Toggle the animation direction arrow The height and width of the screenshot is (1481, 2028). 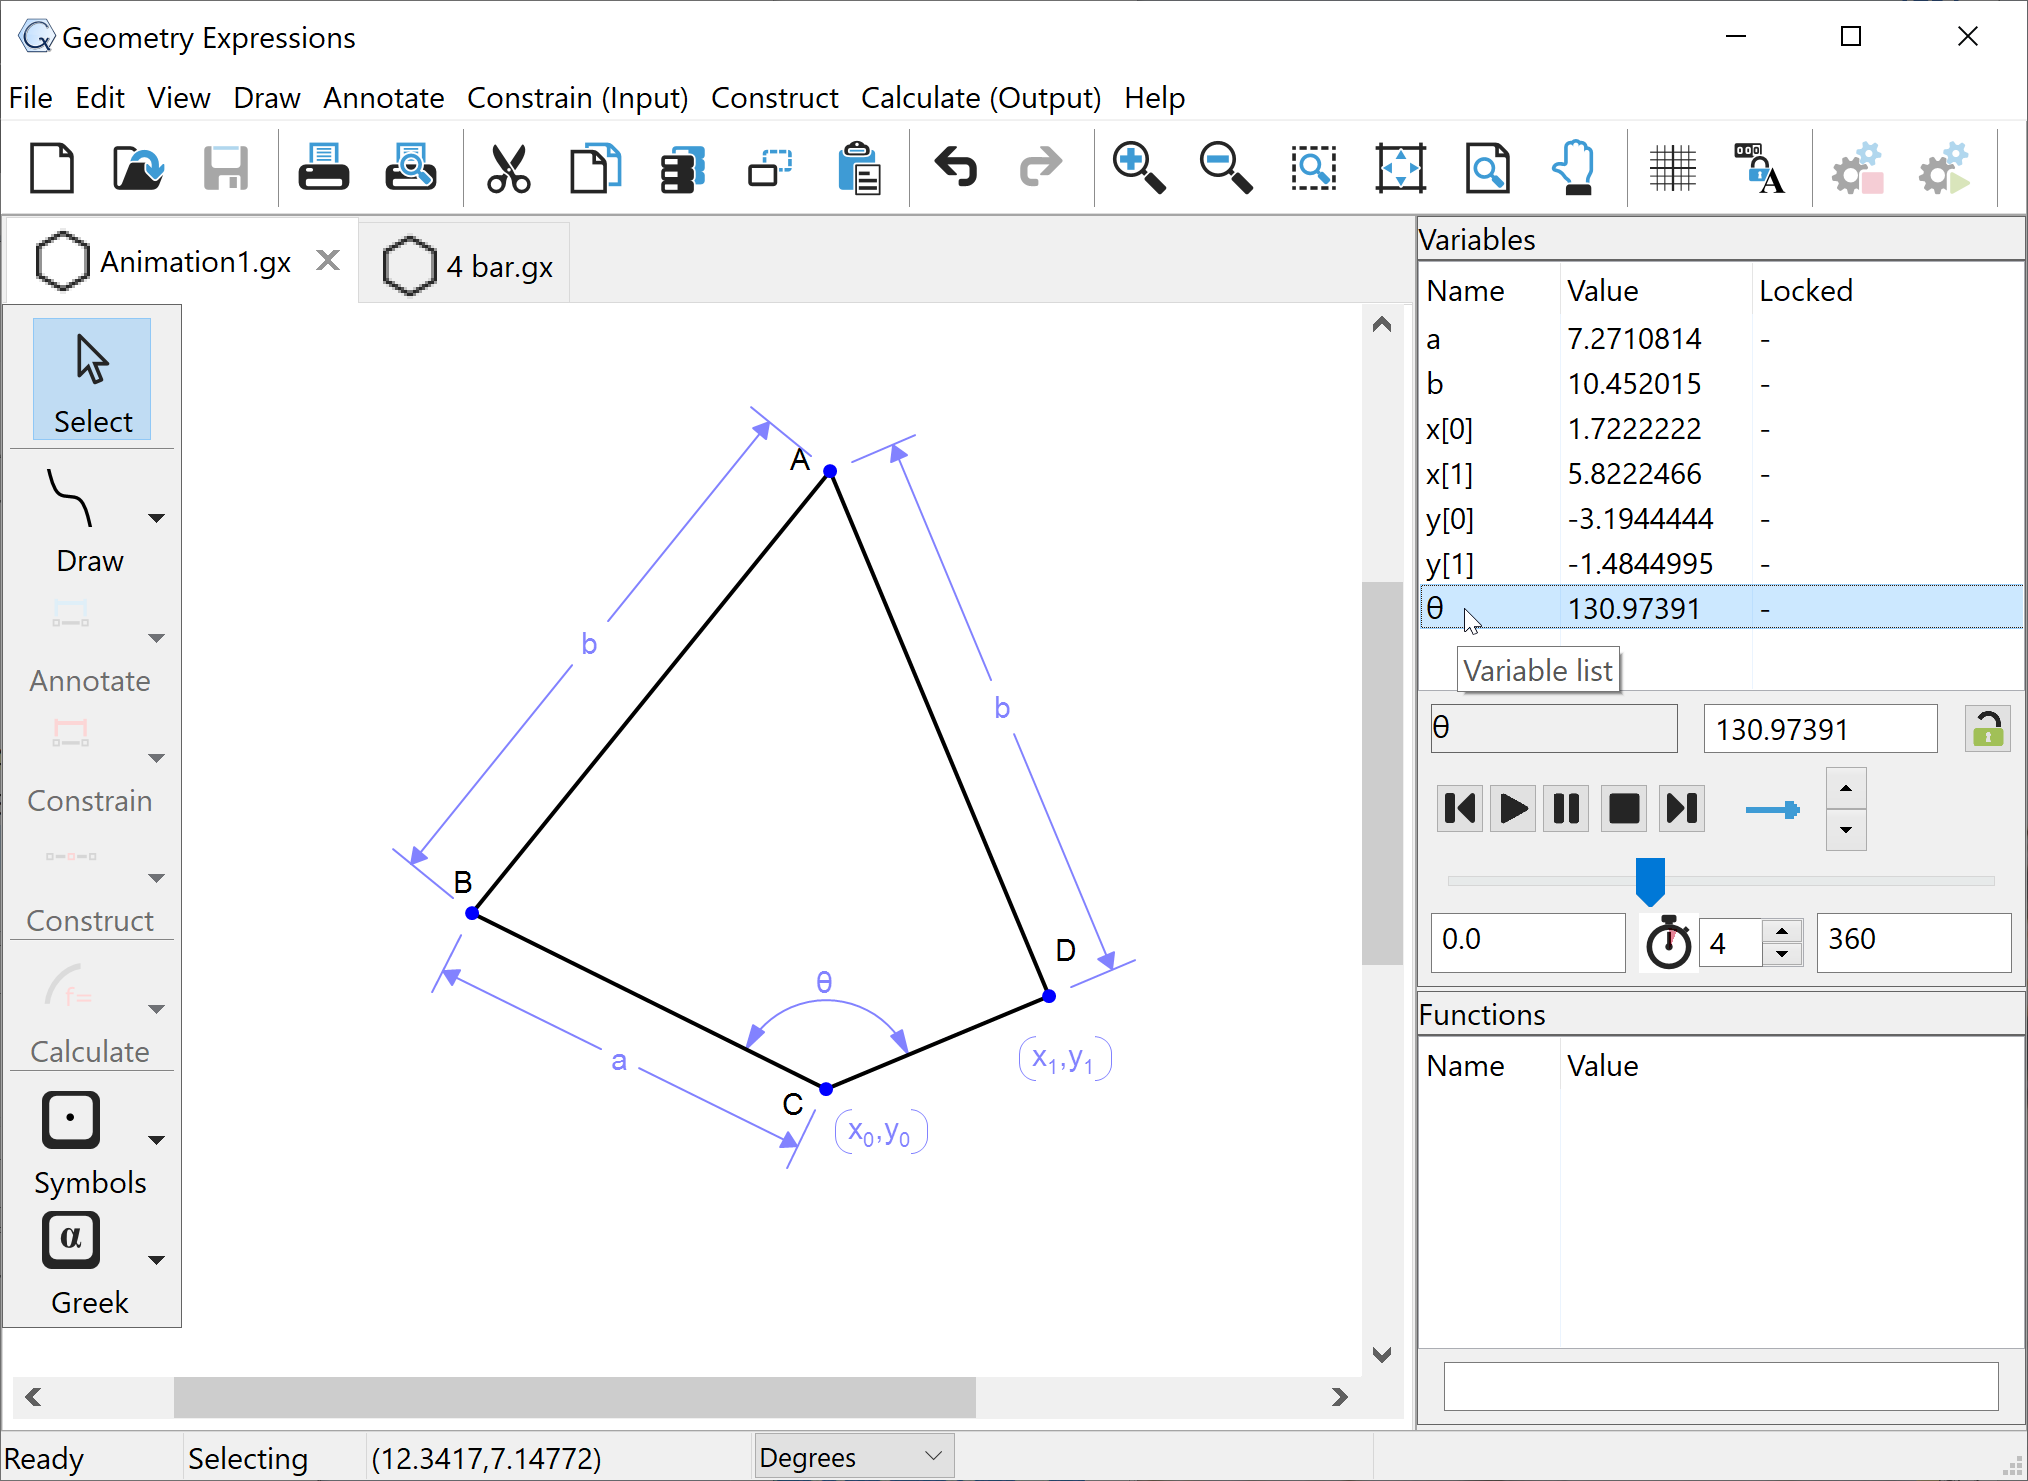click(x=1772, y=809)
